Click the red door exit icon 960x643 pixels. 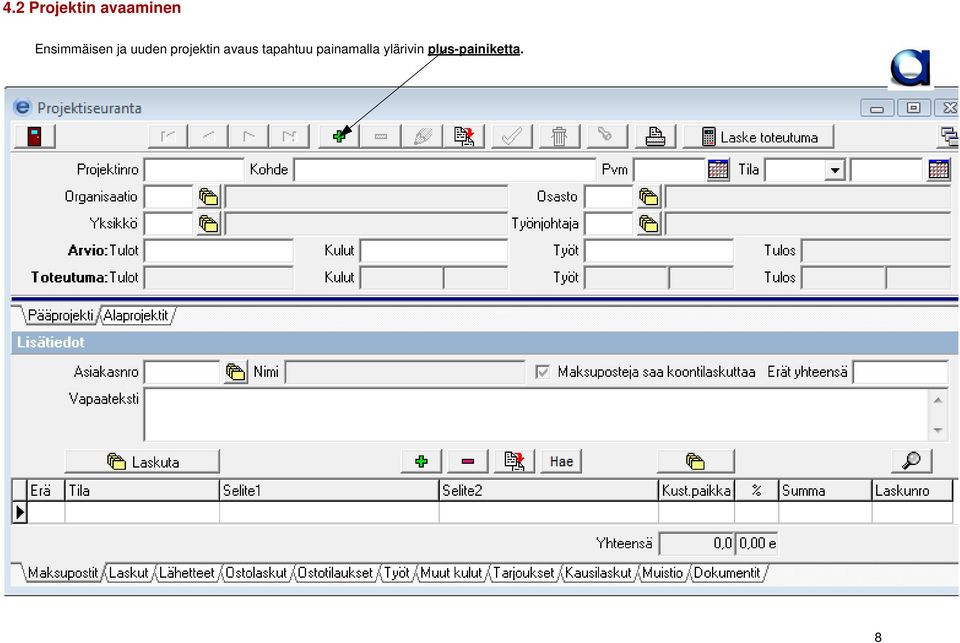pos(35,137)
